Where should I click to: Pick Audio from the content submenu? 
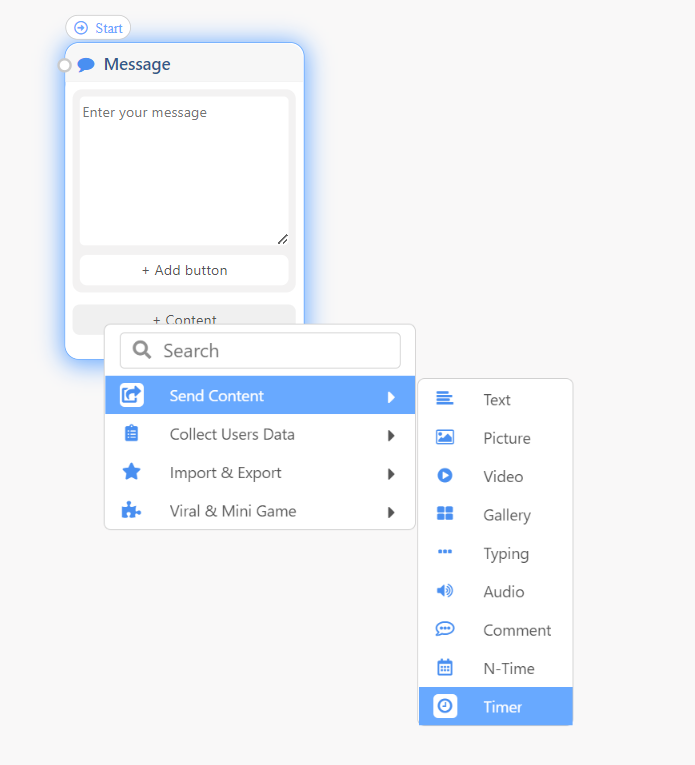tap(496, 591)
